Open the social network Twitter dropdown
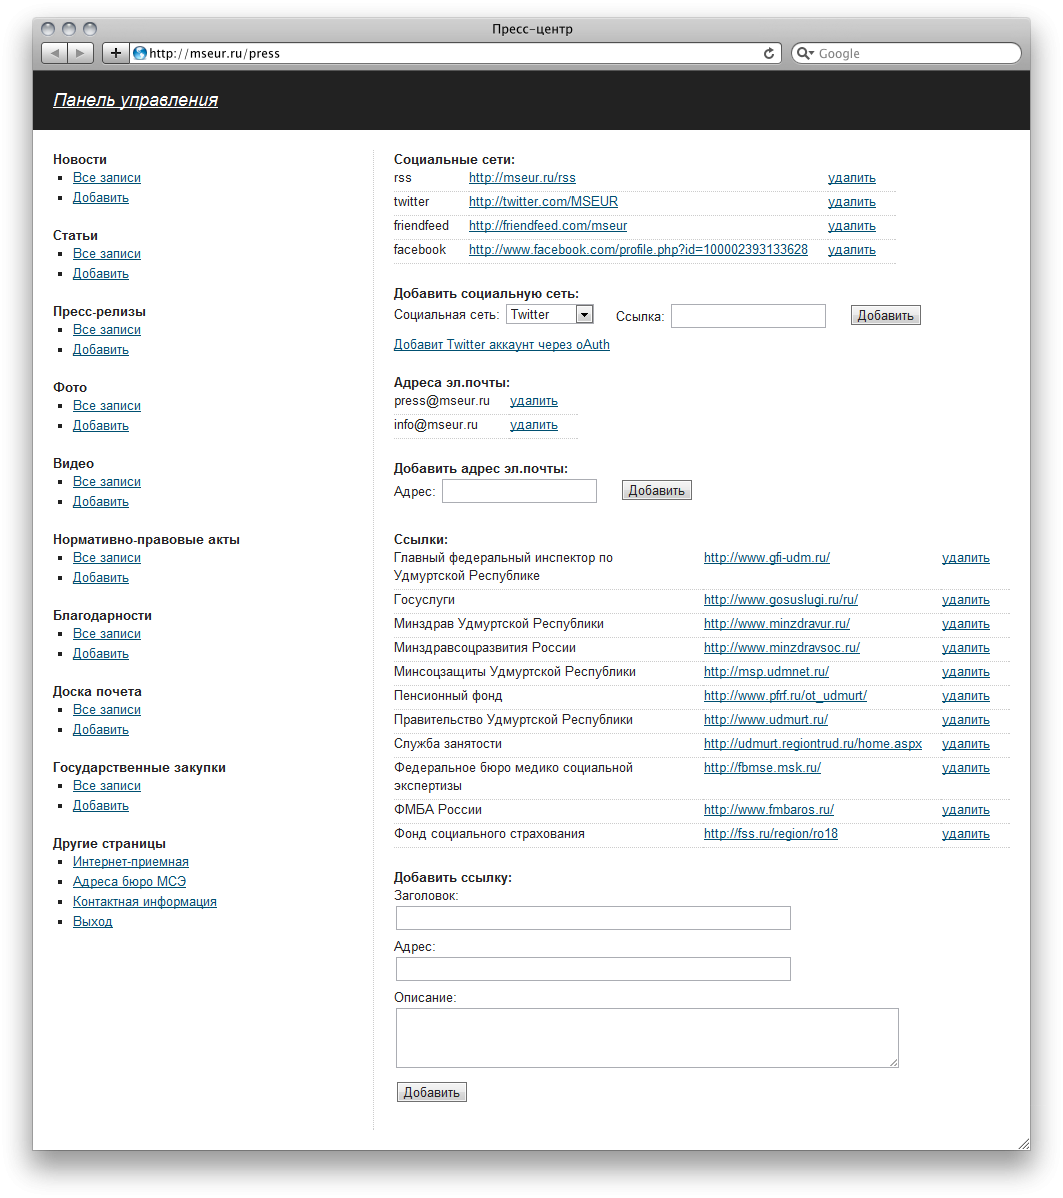This screenshot has height=1198, width=1063. [x=550, y=315]
